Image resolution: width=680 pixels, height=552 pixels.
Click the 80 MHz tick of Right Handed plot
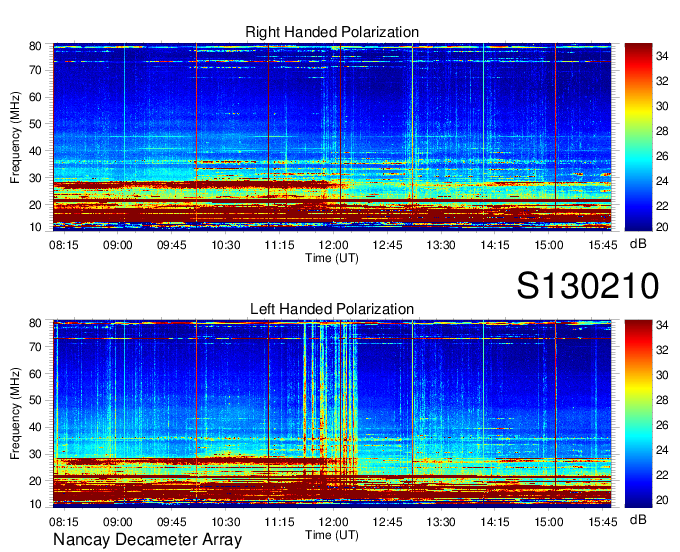coord(35,46)
